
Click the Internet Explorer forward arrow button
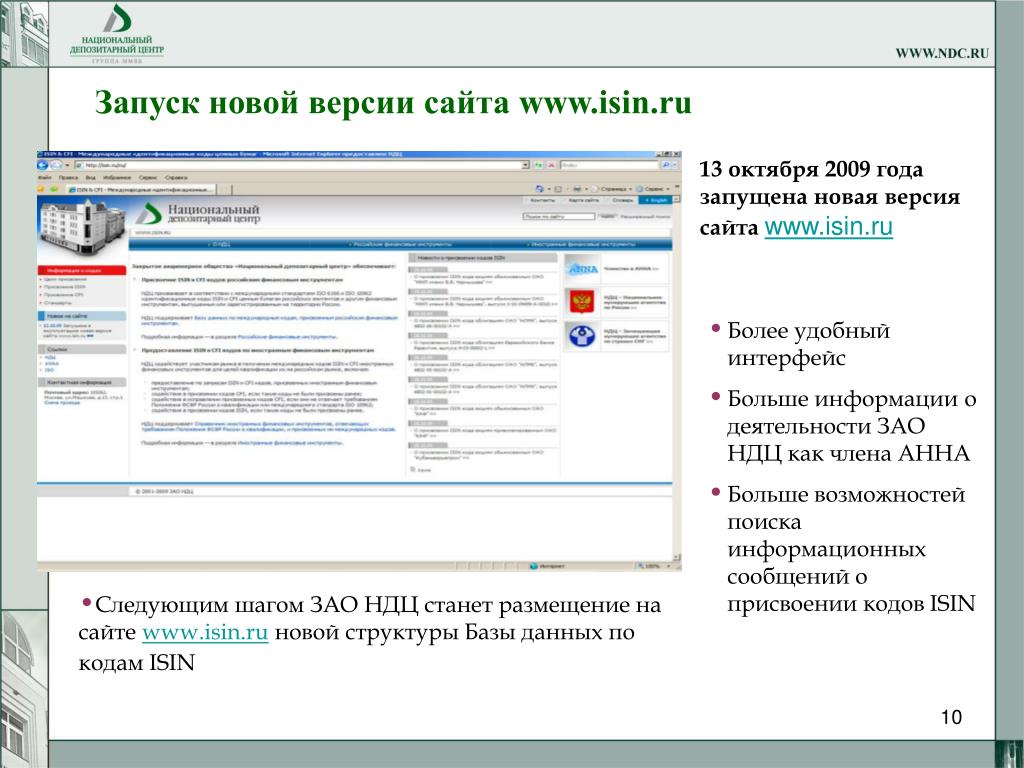(56, 165)
